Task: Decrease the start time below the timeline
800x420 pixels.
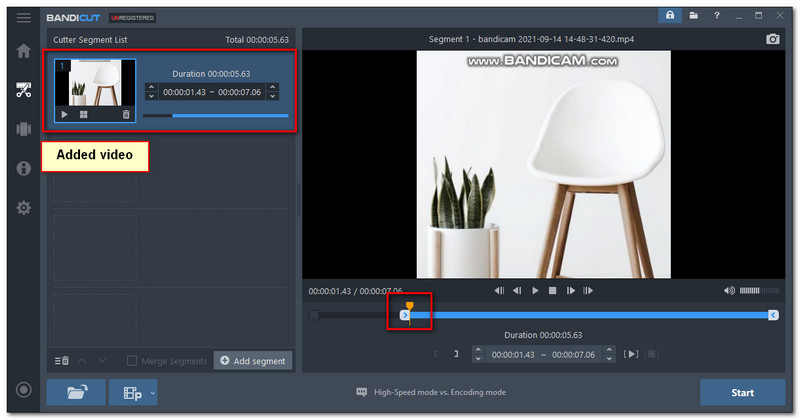Action: click(477, 358)
